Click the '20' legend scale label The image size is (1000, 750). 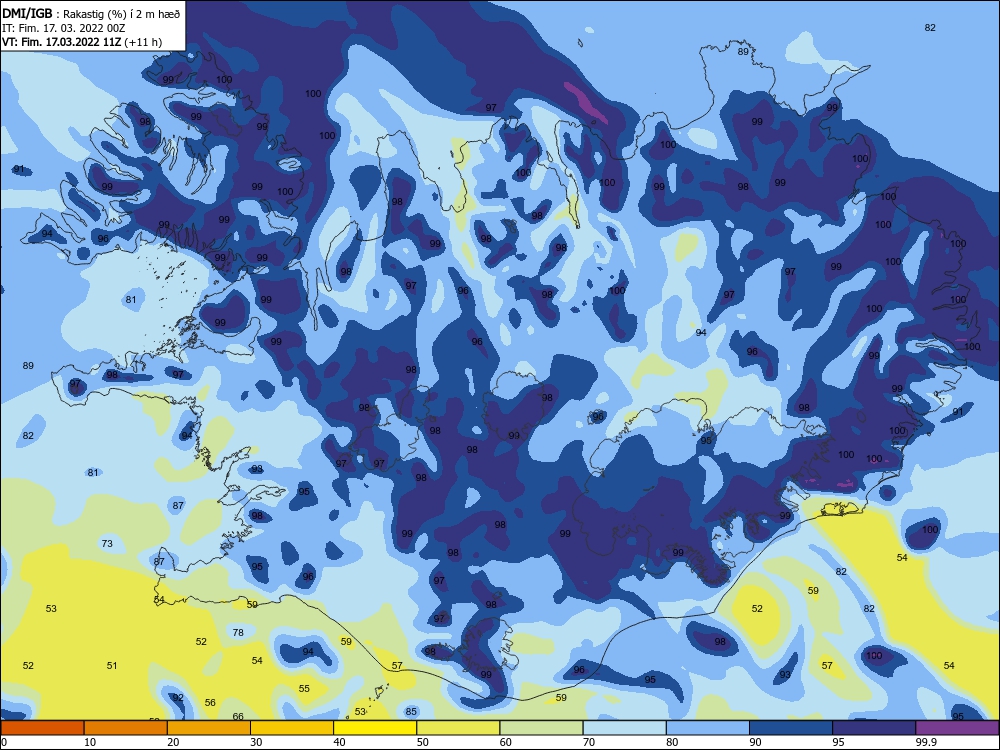173,742
